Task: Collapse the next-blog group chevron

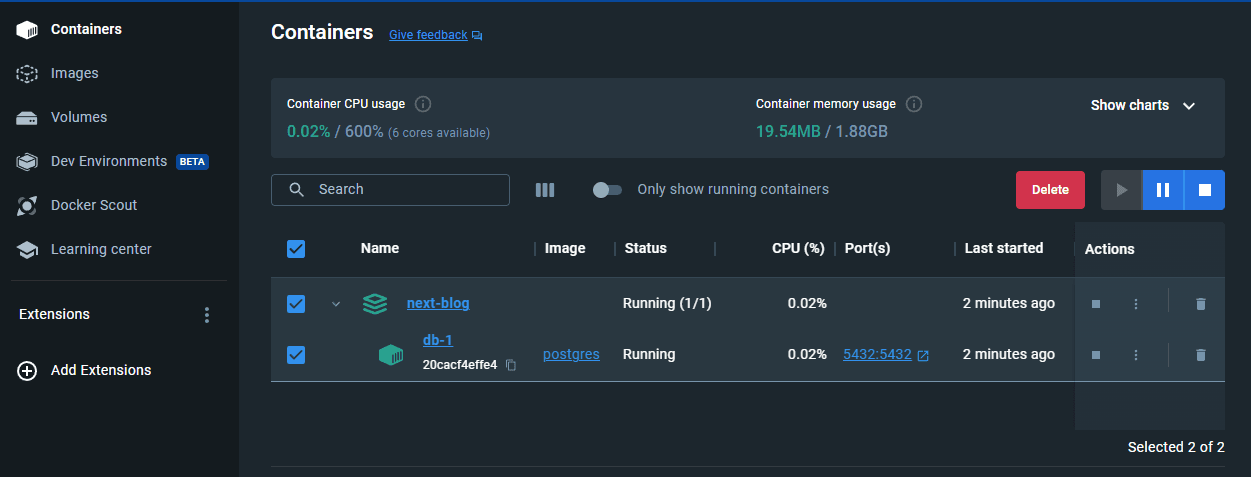Action: point(336,304)
